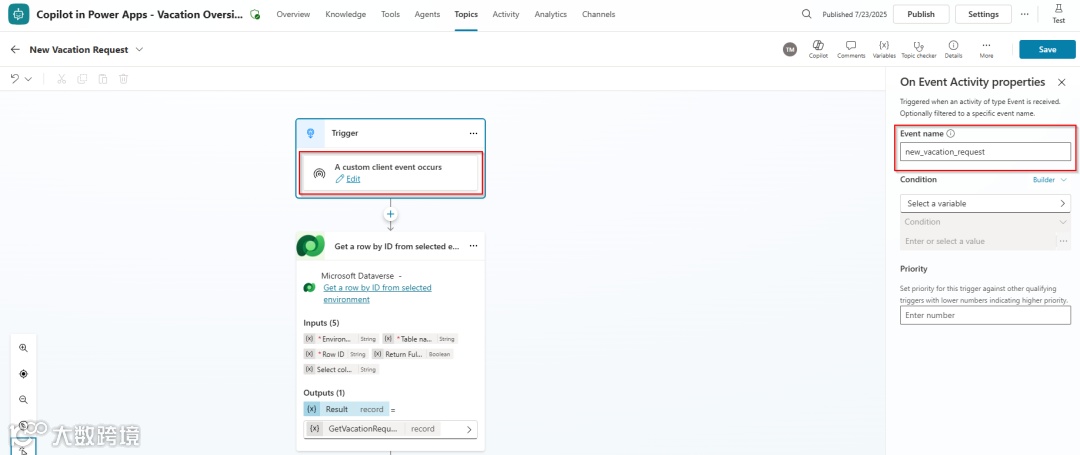Open Get a row by ID link
Image resolution: width=1080 pixels, height=455 pixels.
click(377, 293)
